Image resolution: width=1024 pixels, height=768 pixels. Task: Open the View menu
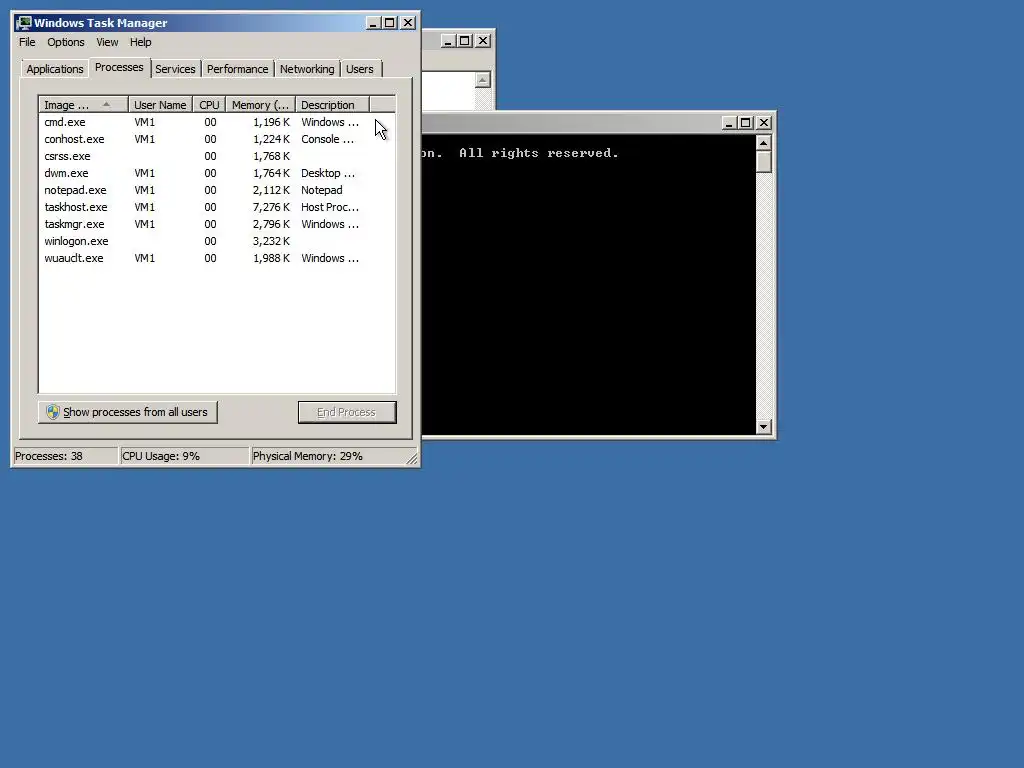pyautogui.click(x=107, y=42)
